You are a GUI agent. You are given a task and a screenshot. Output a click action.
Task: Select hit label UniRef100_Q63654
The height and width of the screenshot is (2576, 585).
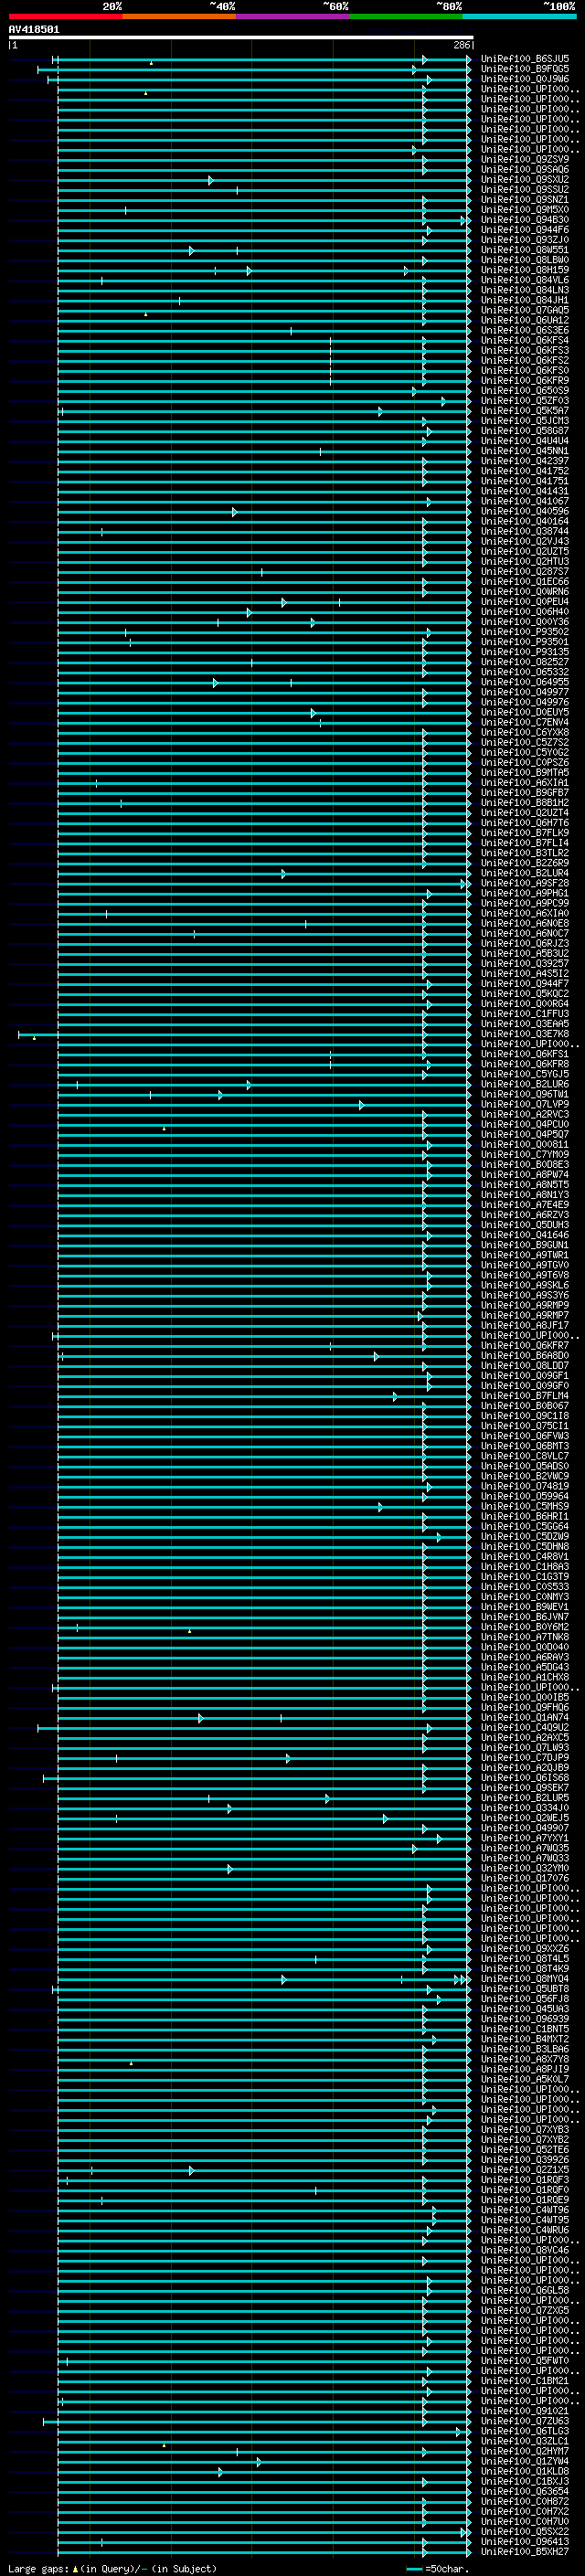(x=525, y=2493)
